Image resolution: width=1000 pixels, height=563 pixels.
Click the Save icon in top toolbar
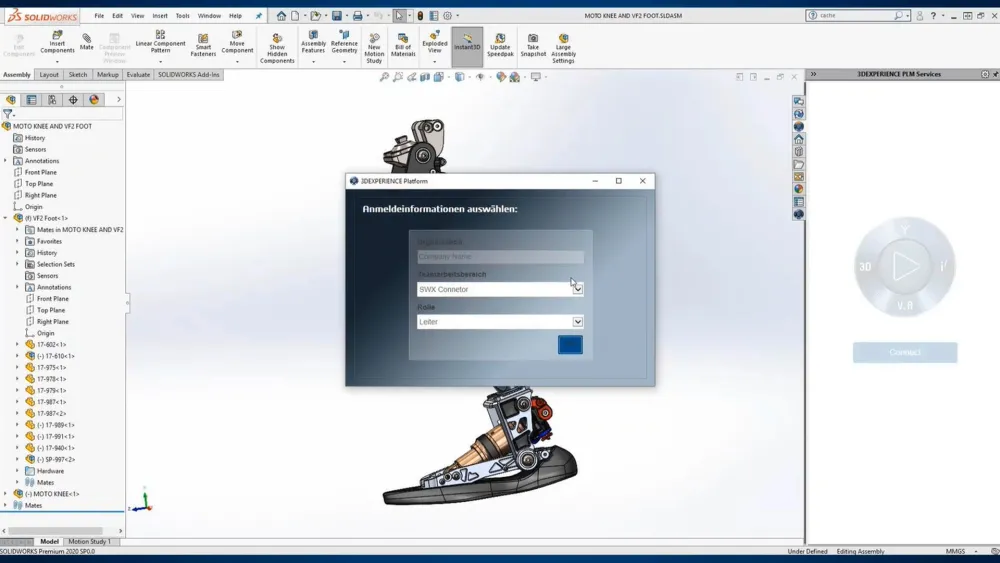coord(337,15)
